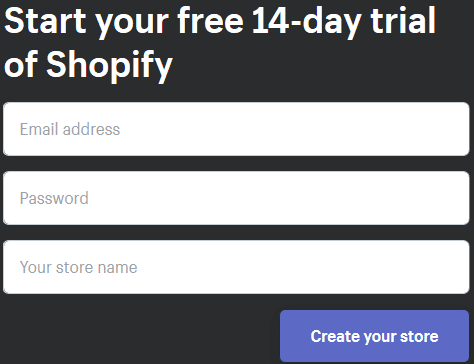Click the Email address input field

[x=236, y=129]
